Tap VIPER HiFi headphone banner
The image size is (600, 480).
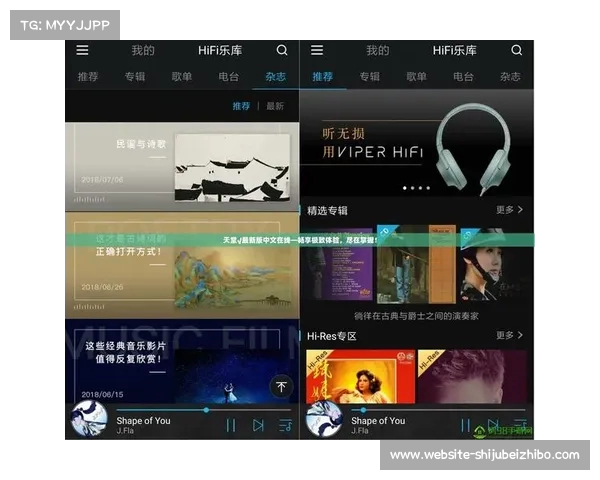416,144
